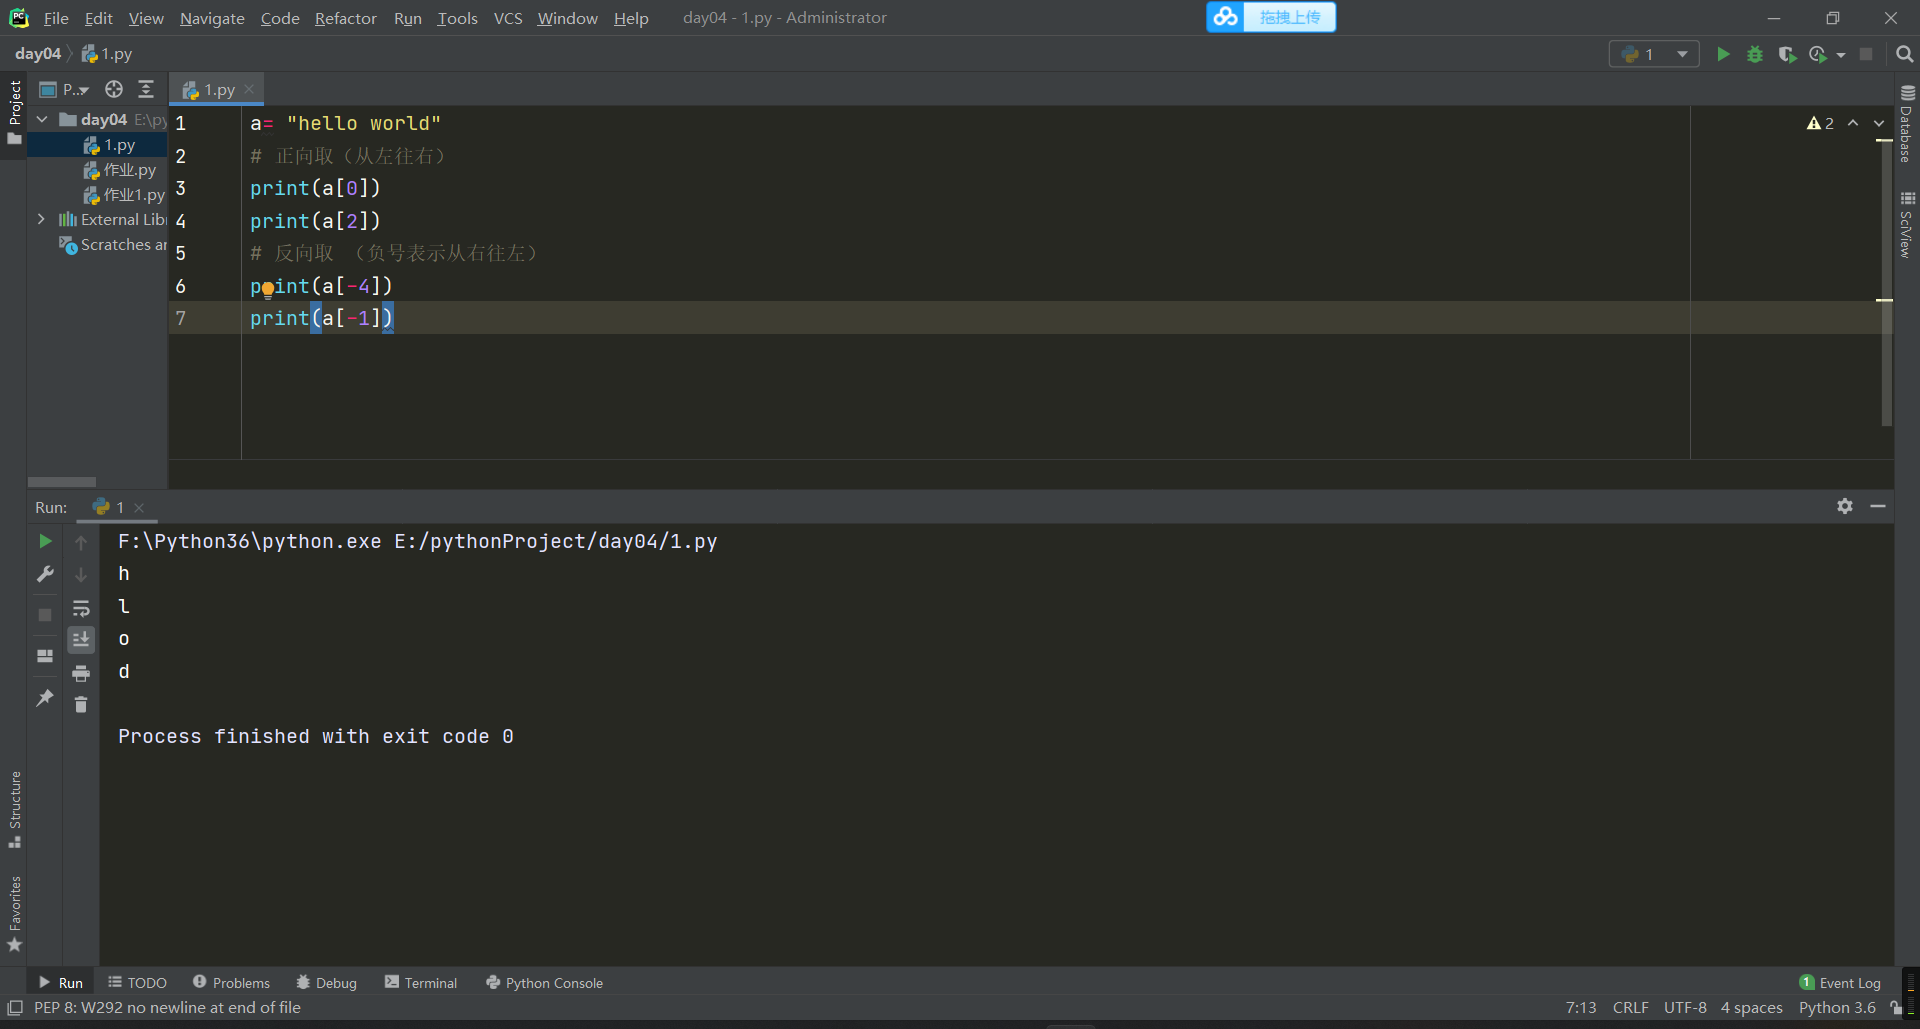The height and width of the screenshot is (1029, 1920).
Task: Switch to the Terminal tool tab
Action: coord(421,983)
